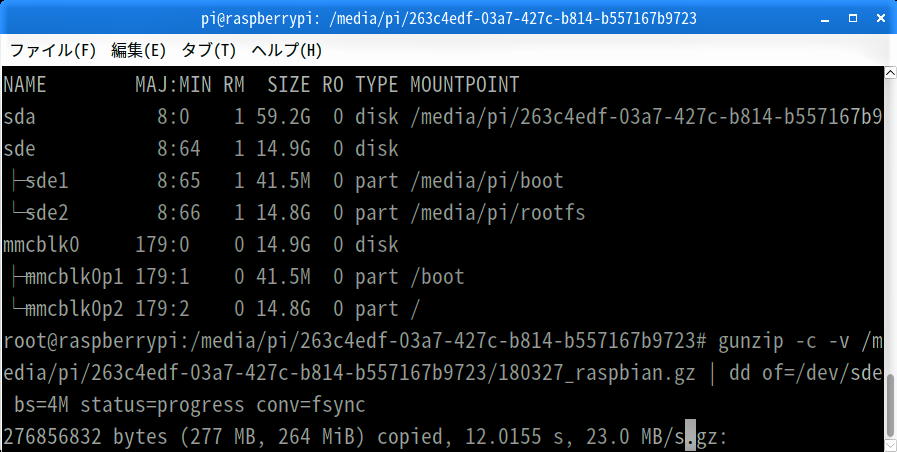This screenshot has width=897, height=452.
Task: Click the empty scrollbar track above thumb
Action: pos(891,226)
